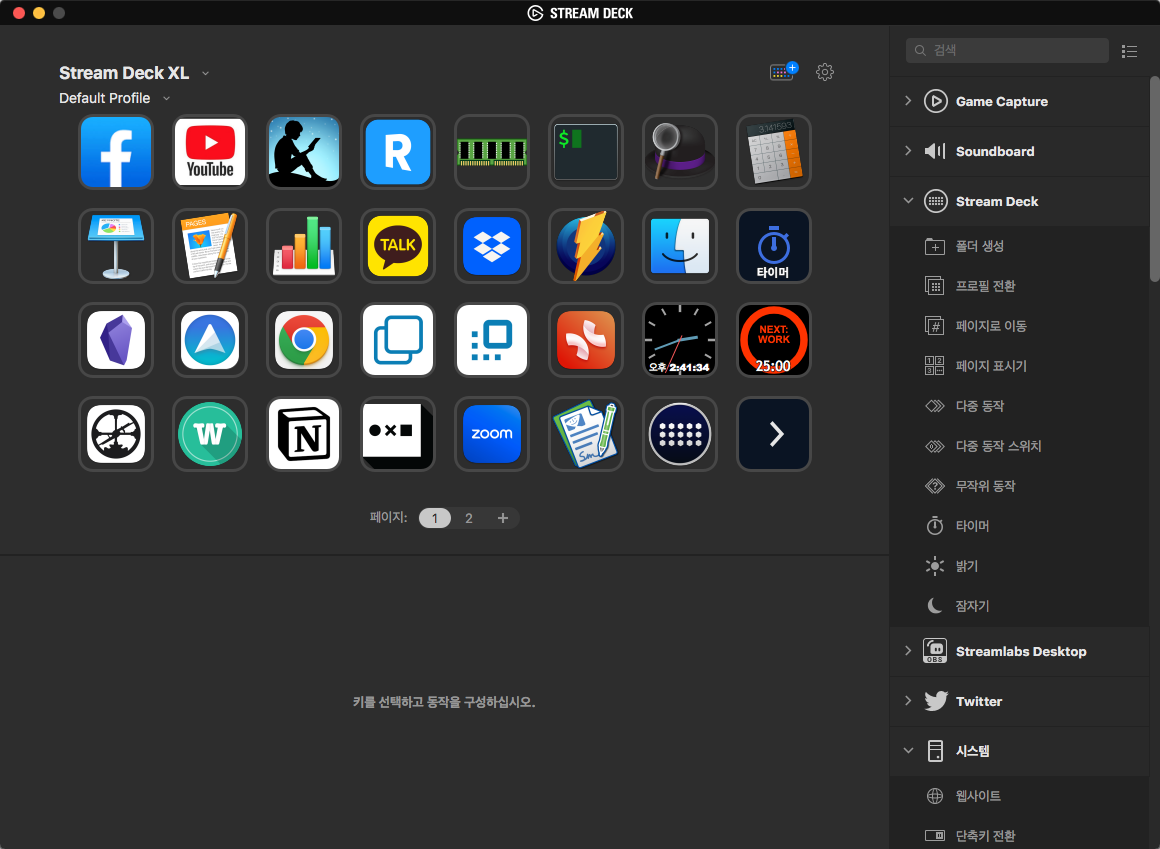1160x849 pixels.
Task: Select the Terminal dollar-prompt key
Action: click(x=586, y=152)
